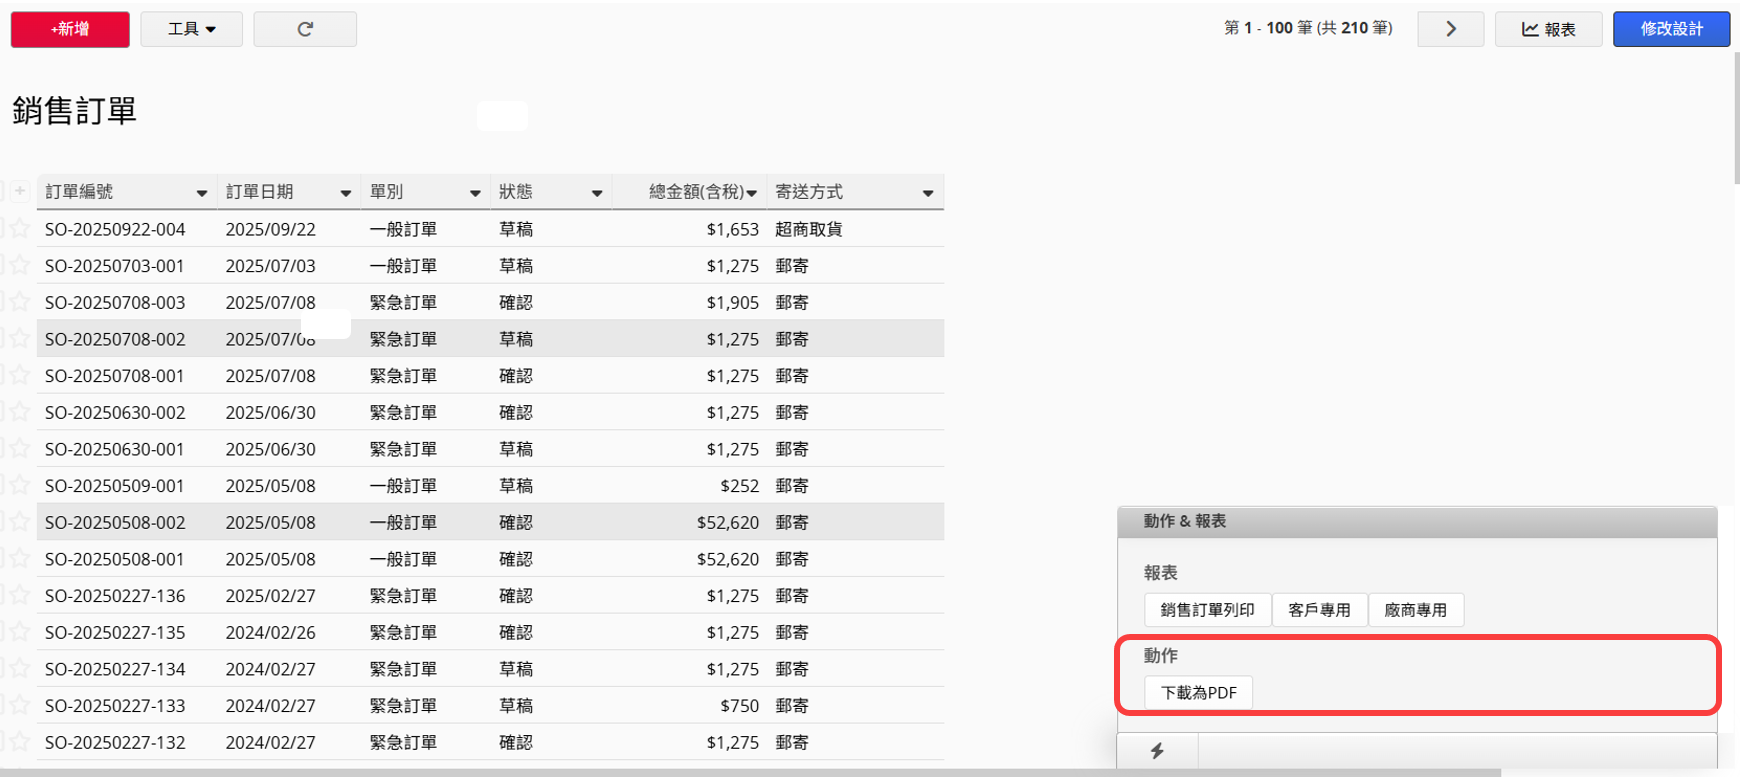Viewport: 1742px width, 778px height.
Task: Open the 訂單日期 column dropdown arrow
Action: 346,193
